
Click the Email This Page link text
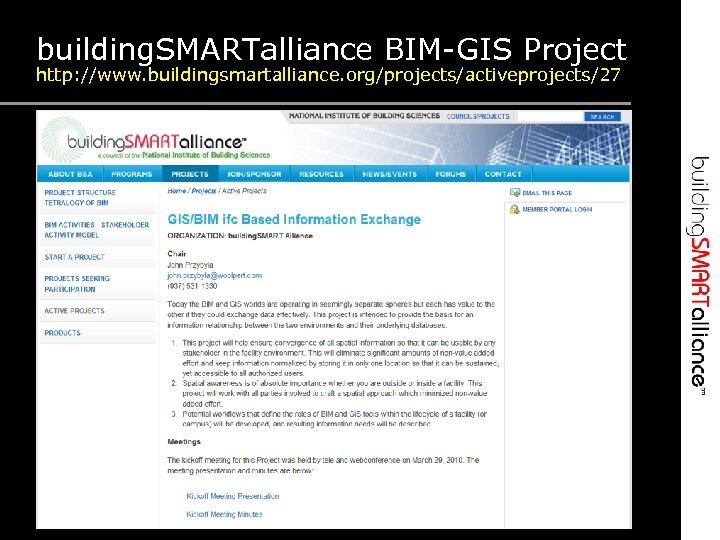(x=547, y=193)
